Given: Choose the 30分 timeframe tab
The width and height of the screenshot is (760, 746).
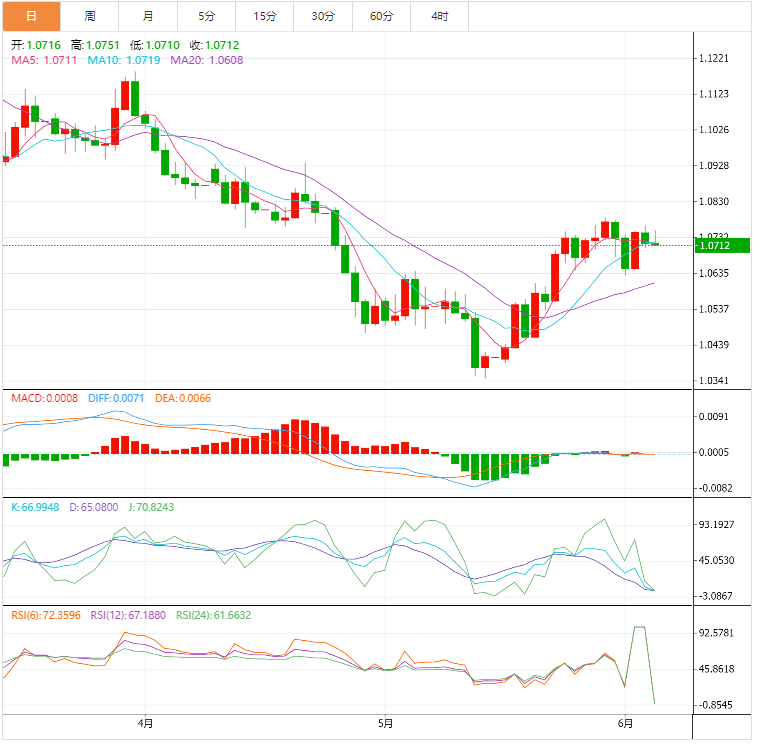Looking at the screenshot, I should (323, 16).
